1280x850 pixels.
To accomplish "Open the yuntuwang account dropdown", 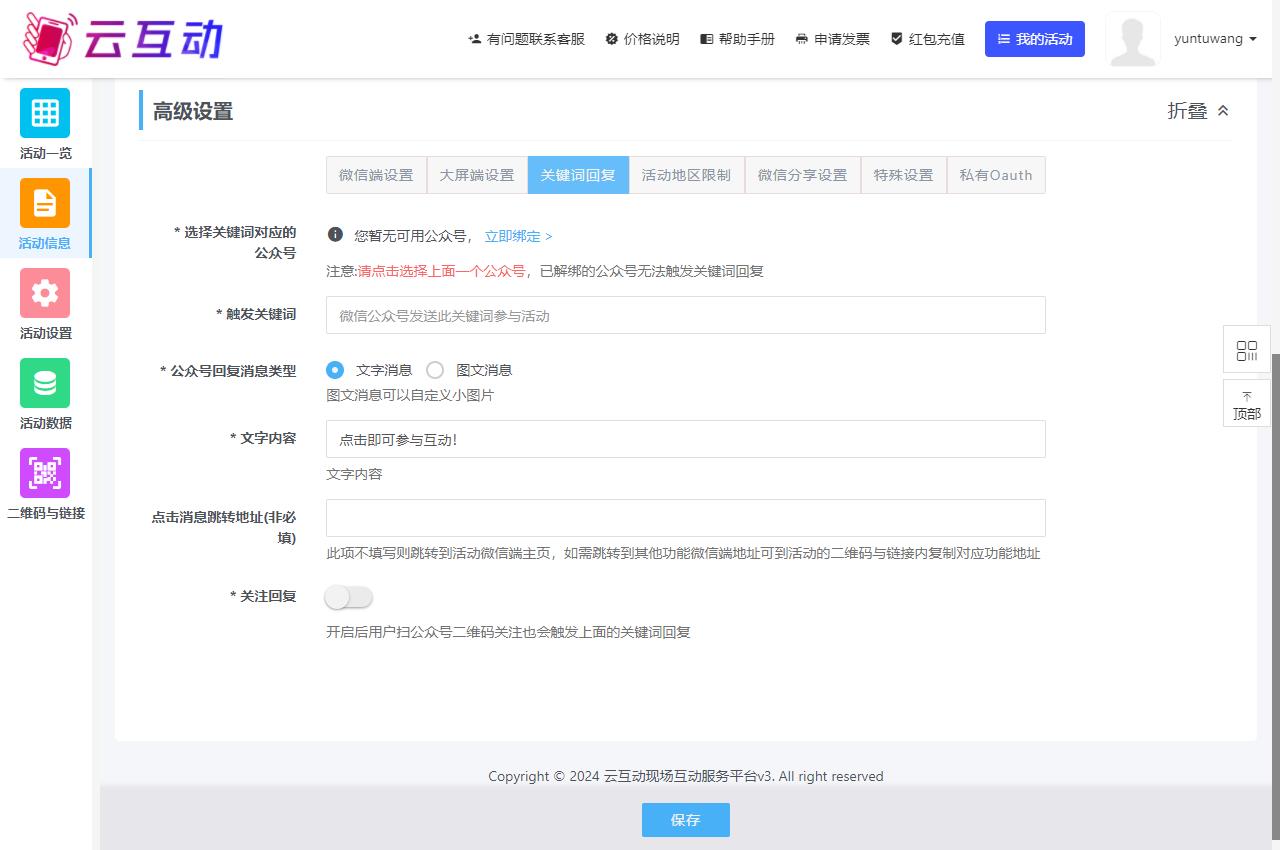I will point(1215,39).
